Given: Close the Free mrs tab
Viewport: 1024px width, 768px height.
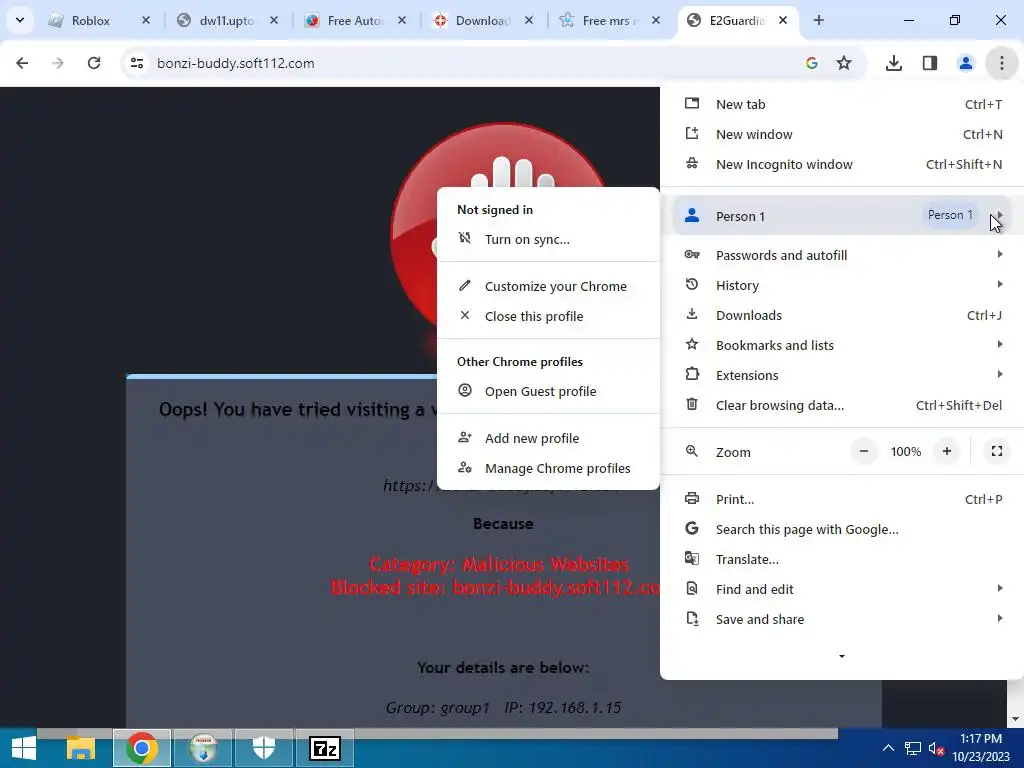Looking at the screenshot, I should coord(656,20).
